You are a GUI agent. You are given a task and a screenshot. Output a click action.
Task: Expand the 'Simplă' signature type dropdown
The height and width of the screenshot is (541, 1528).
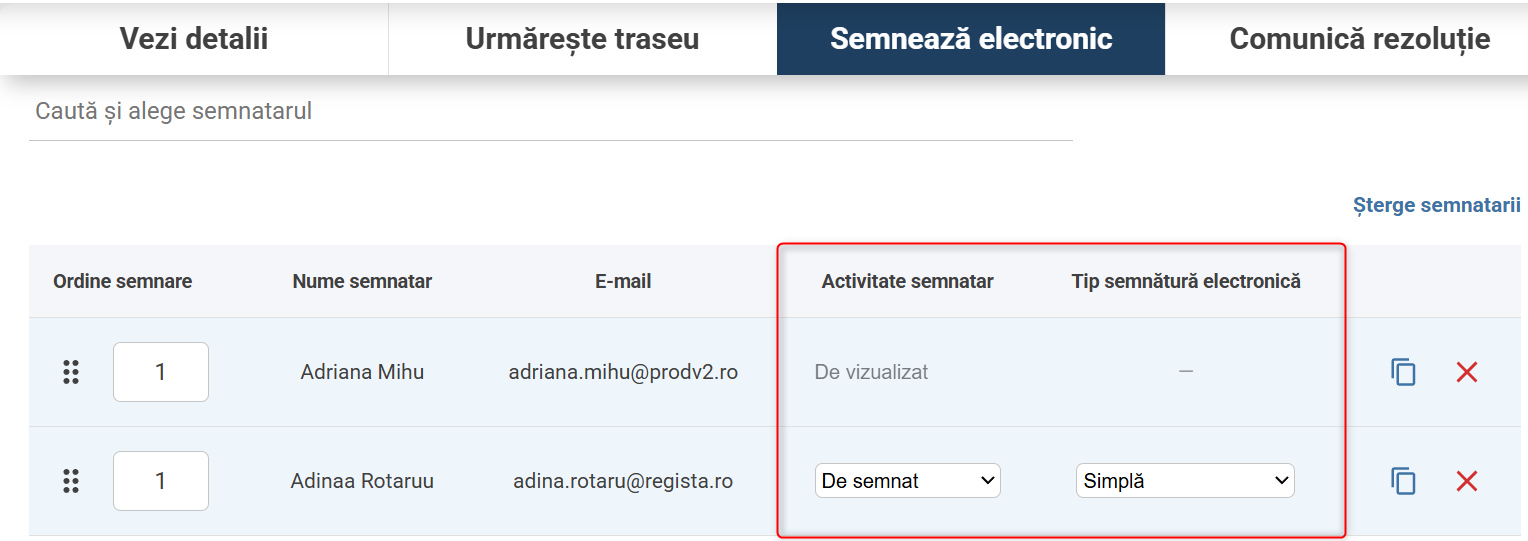[x=1185, y=481]
